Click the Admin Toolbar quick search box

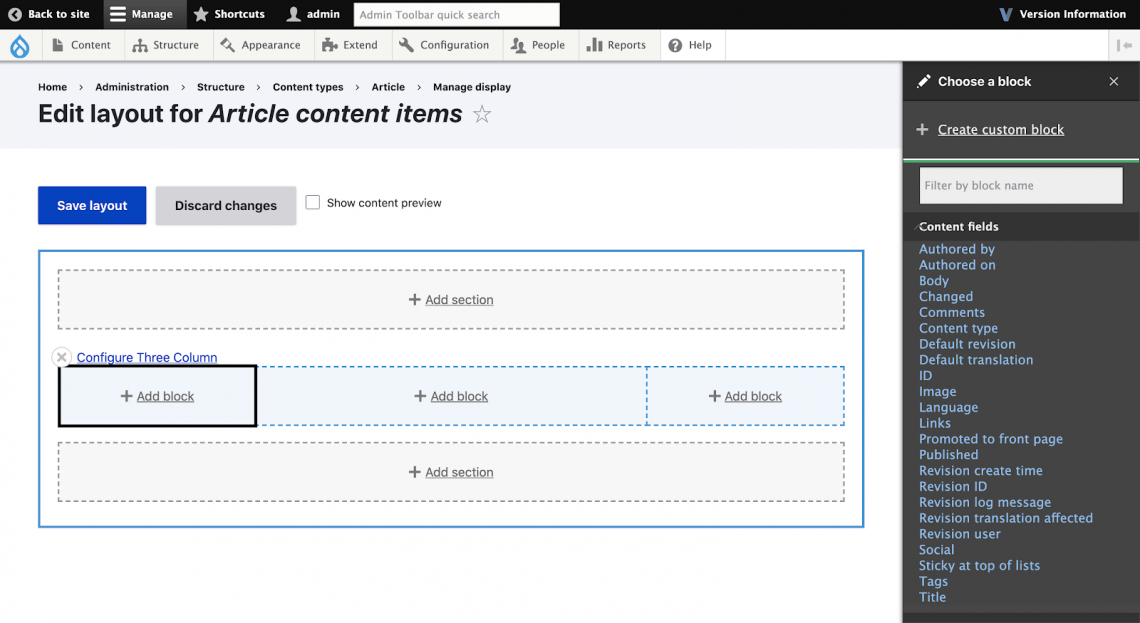[456, 15]
